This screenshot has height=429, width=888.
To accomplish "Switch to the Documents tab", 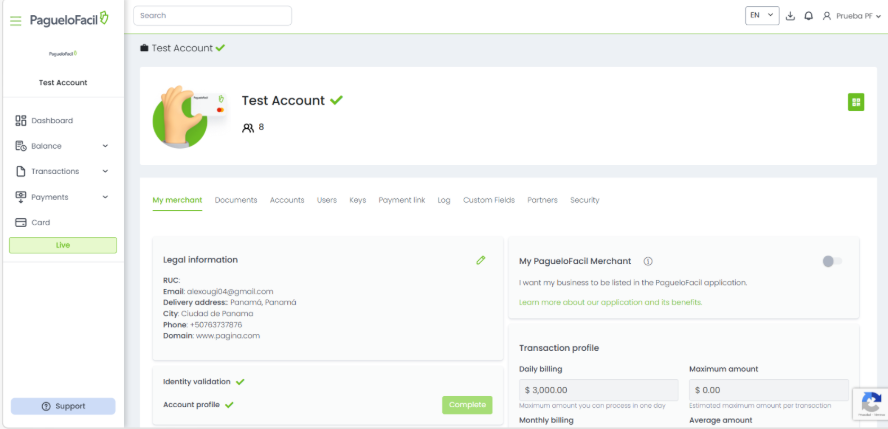I will (x=236, y=200).
